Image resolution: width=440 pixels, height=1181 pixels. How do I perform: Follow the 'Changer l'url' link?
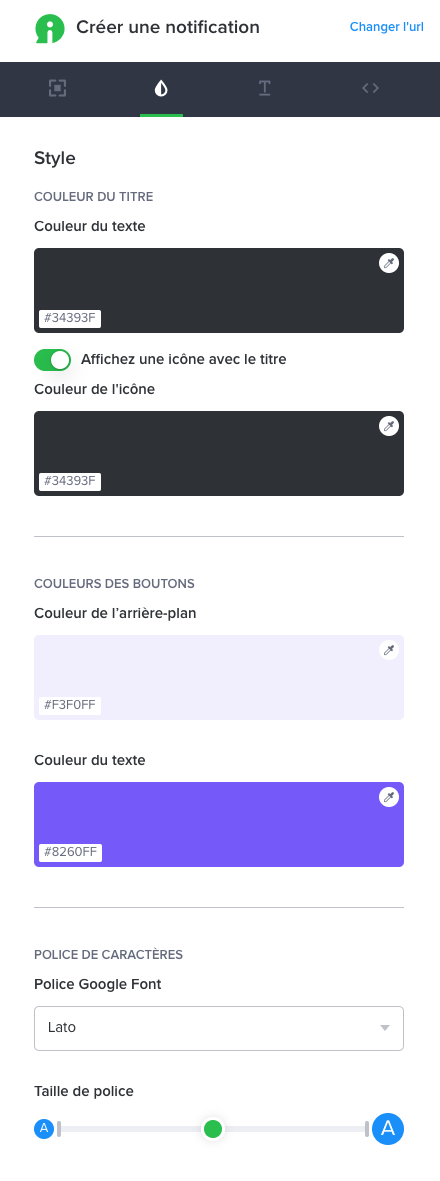(x=387, y=27)
